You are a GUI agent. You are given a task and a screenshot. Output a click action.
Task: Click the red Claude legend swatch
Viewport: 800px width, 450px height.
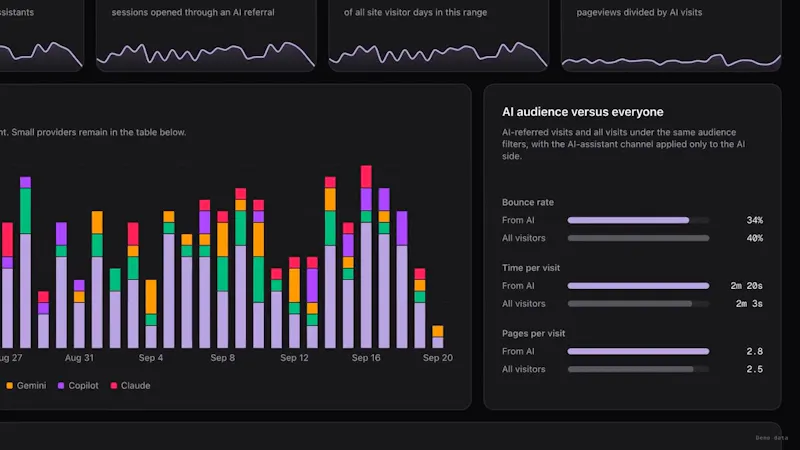(114, 386)
